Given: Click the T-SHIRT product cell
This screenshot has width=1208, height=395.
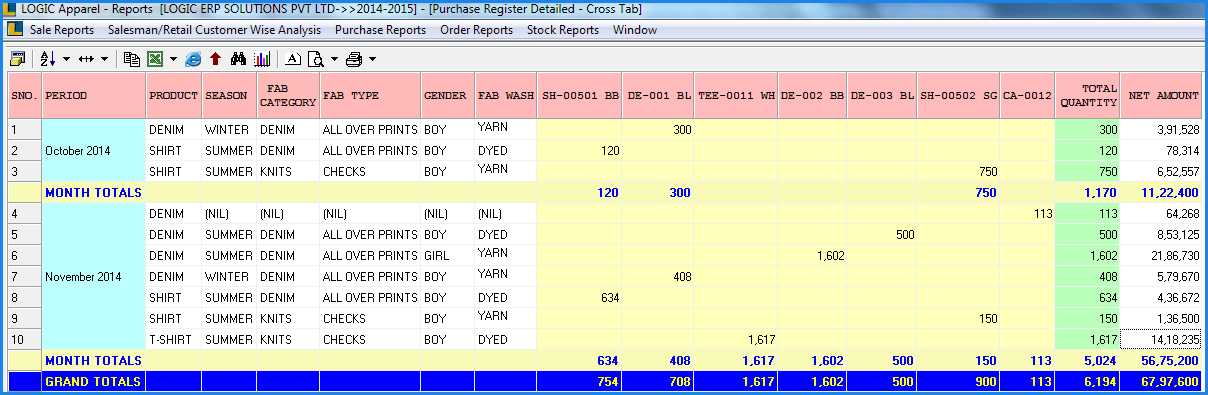Looking at the screenshot, I should [174, 339].
